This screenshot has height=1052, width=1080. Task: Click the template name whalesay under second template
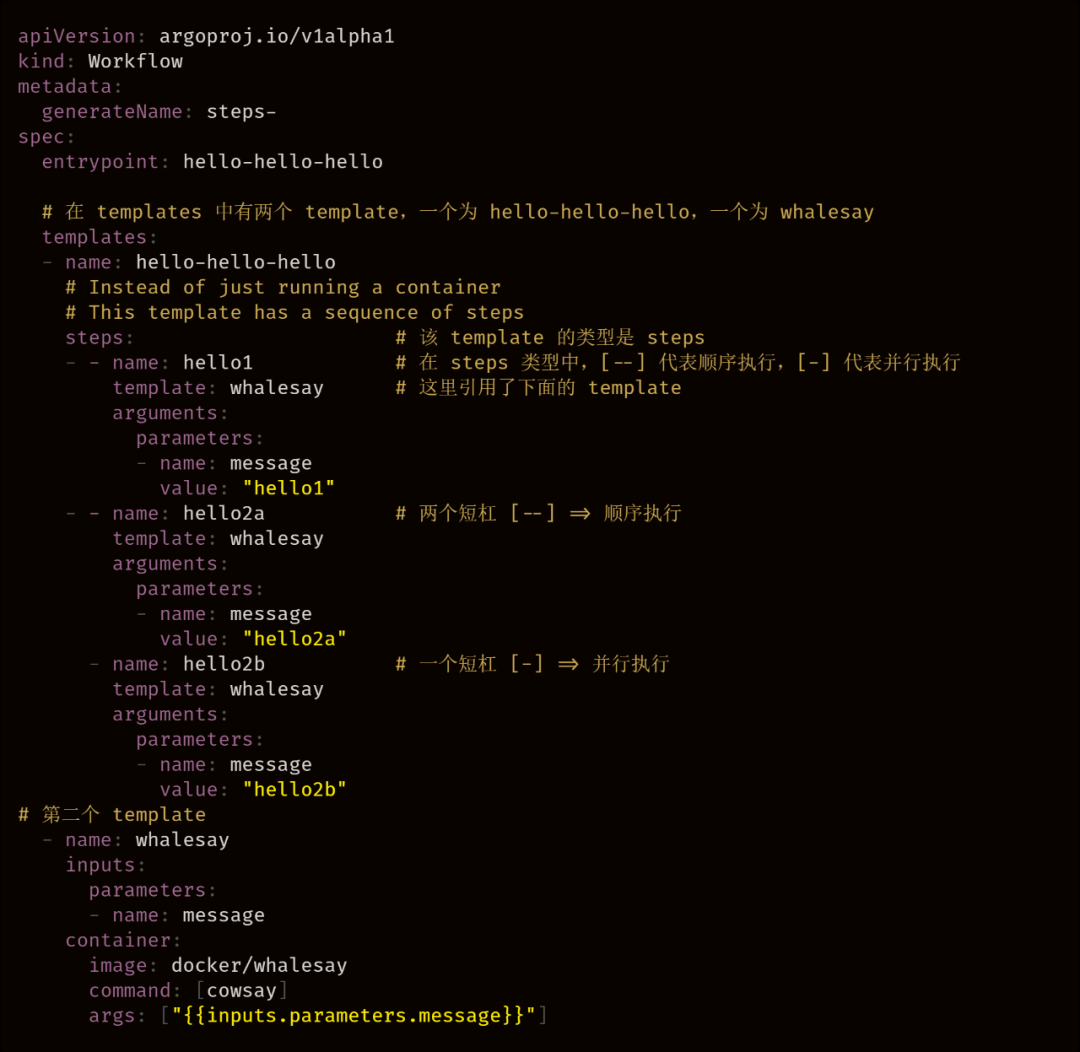(183, 840)
